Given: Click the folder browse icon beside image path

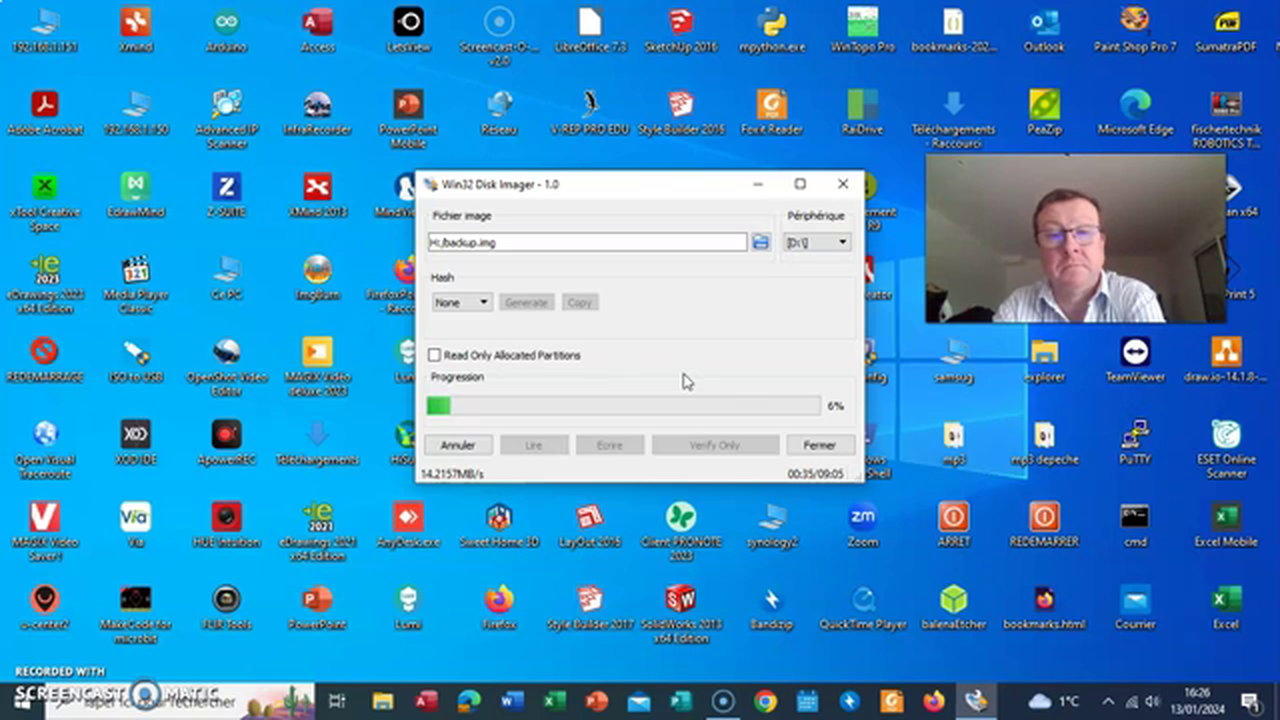Looking at the screenshot, I should (x=761, y=242).
